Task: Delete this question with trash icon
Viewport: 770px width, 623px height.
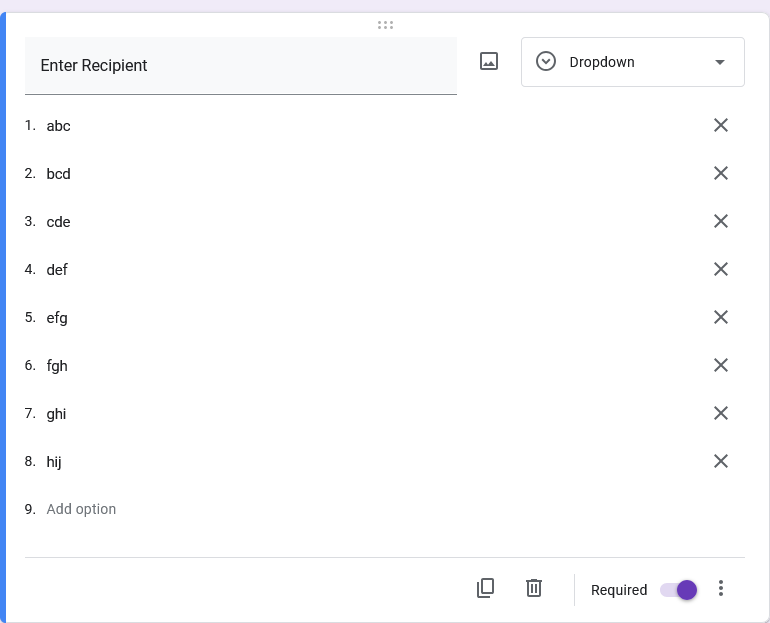Action: pyautogui.click(x=534, y=588)
